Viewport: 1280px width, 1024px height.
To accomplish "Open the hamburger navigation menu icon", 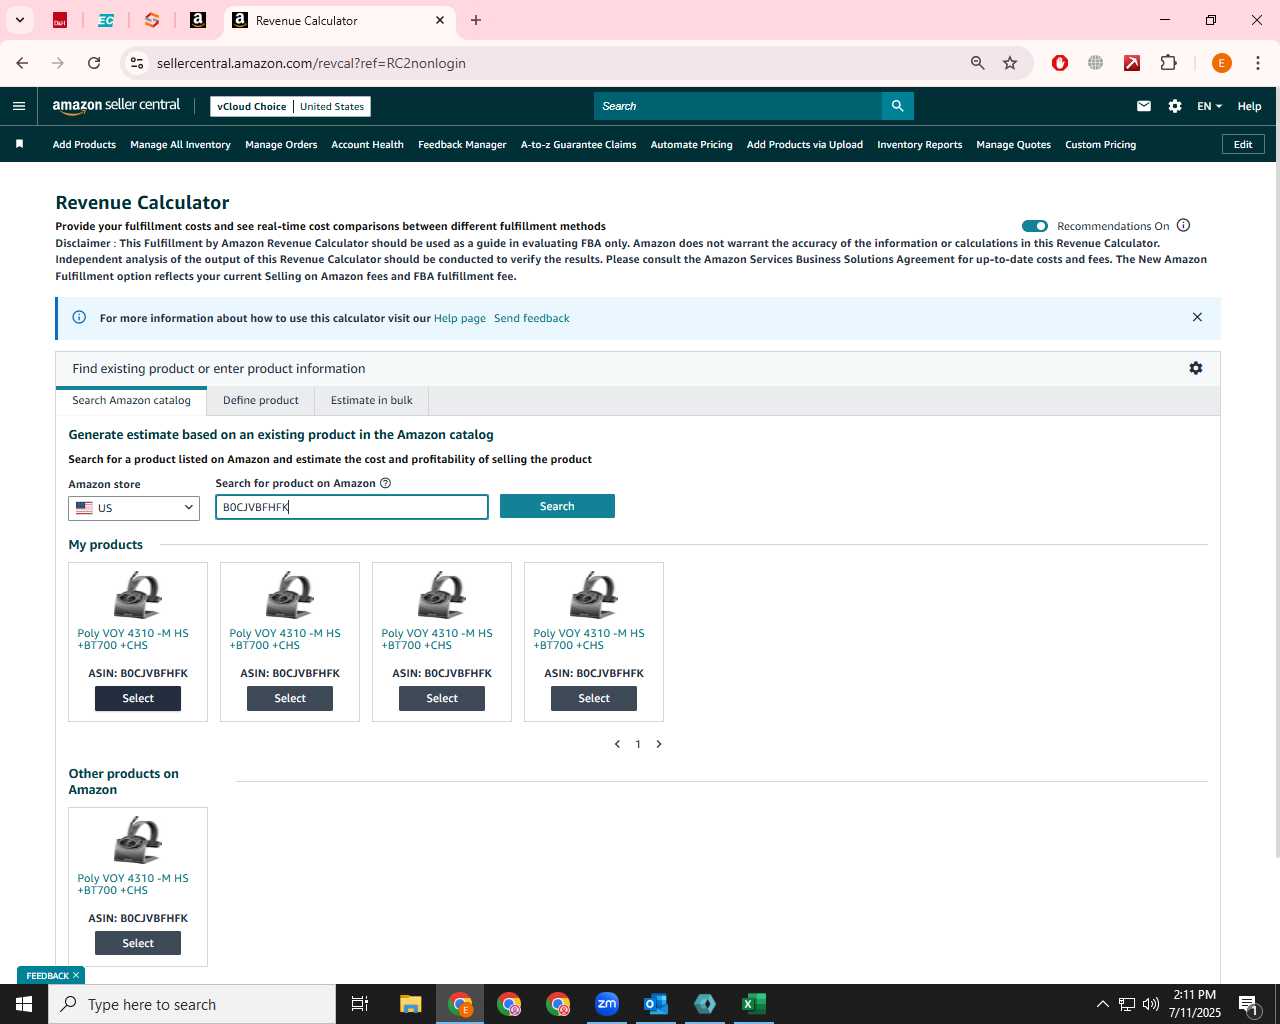I will coord(19,106).
